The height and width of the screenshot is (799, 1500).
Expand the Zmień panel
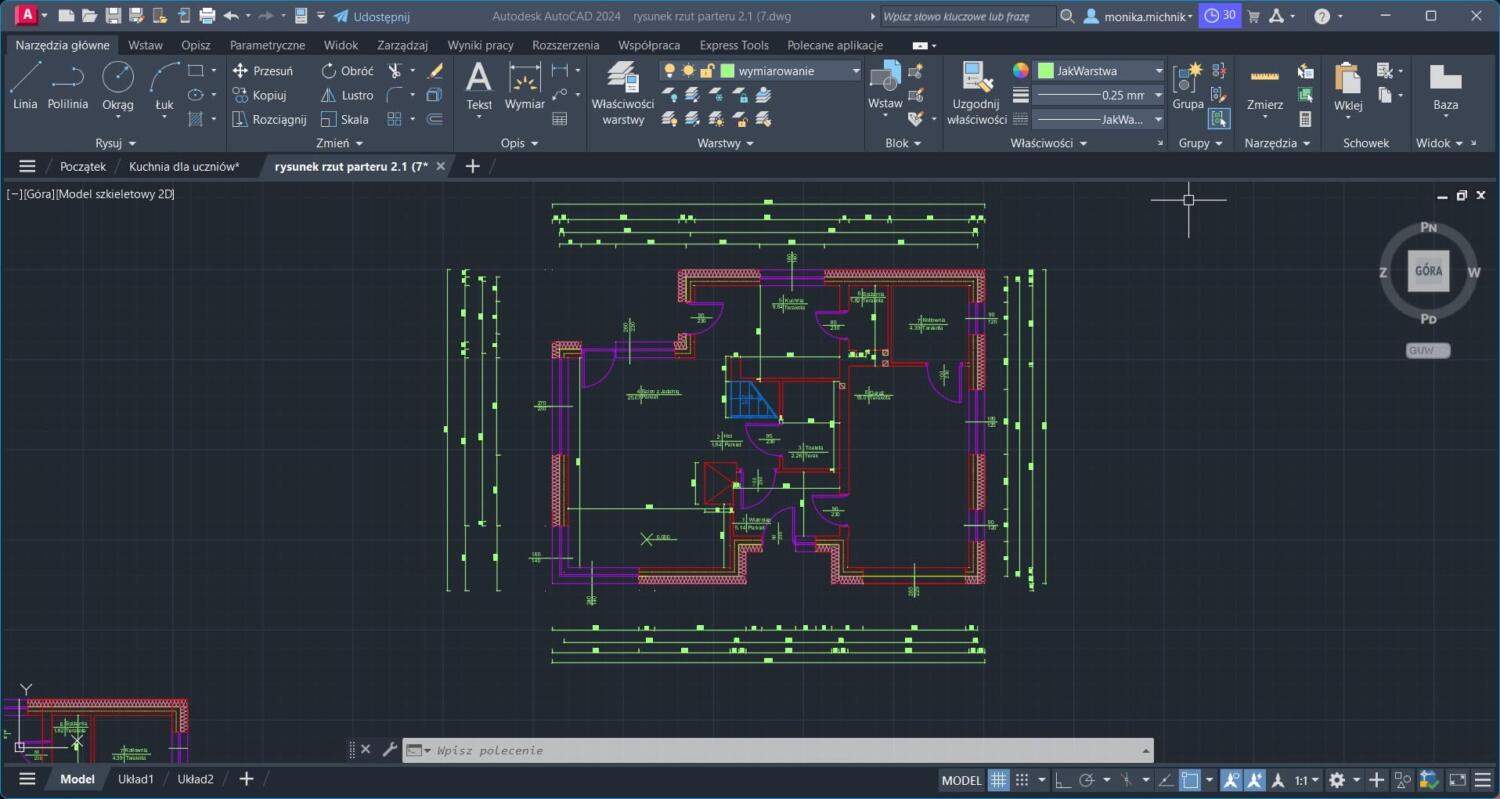coord(339,143)
